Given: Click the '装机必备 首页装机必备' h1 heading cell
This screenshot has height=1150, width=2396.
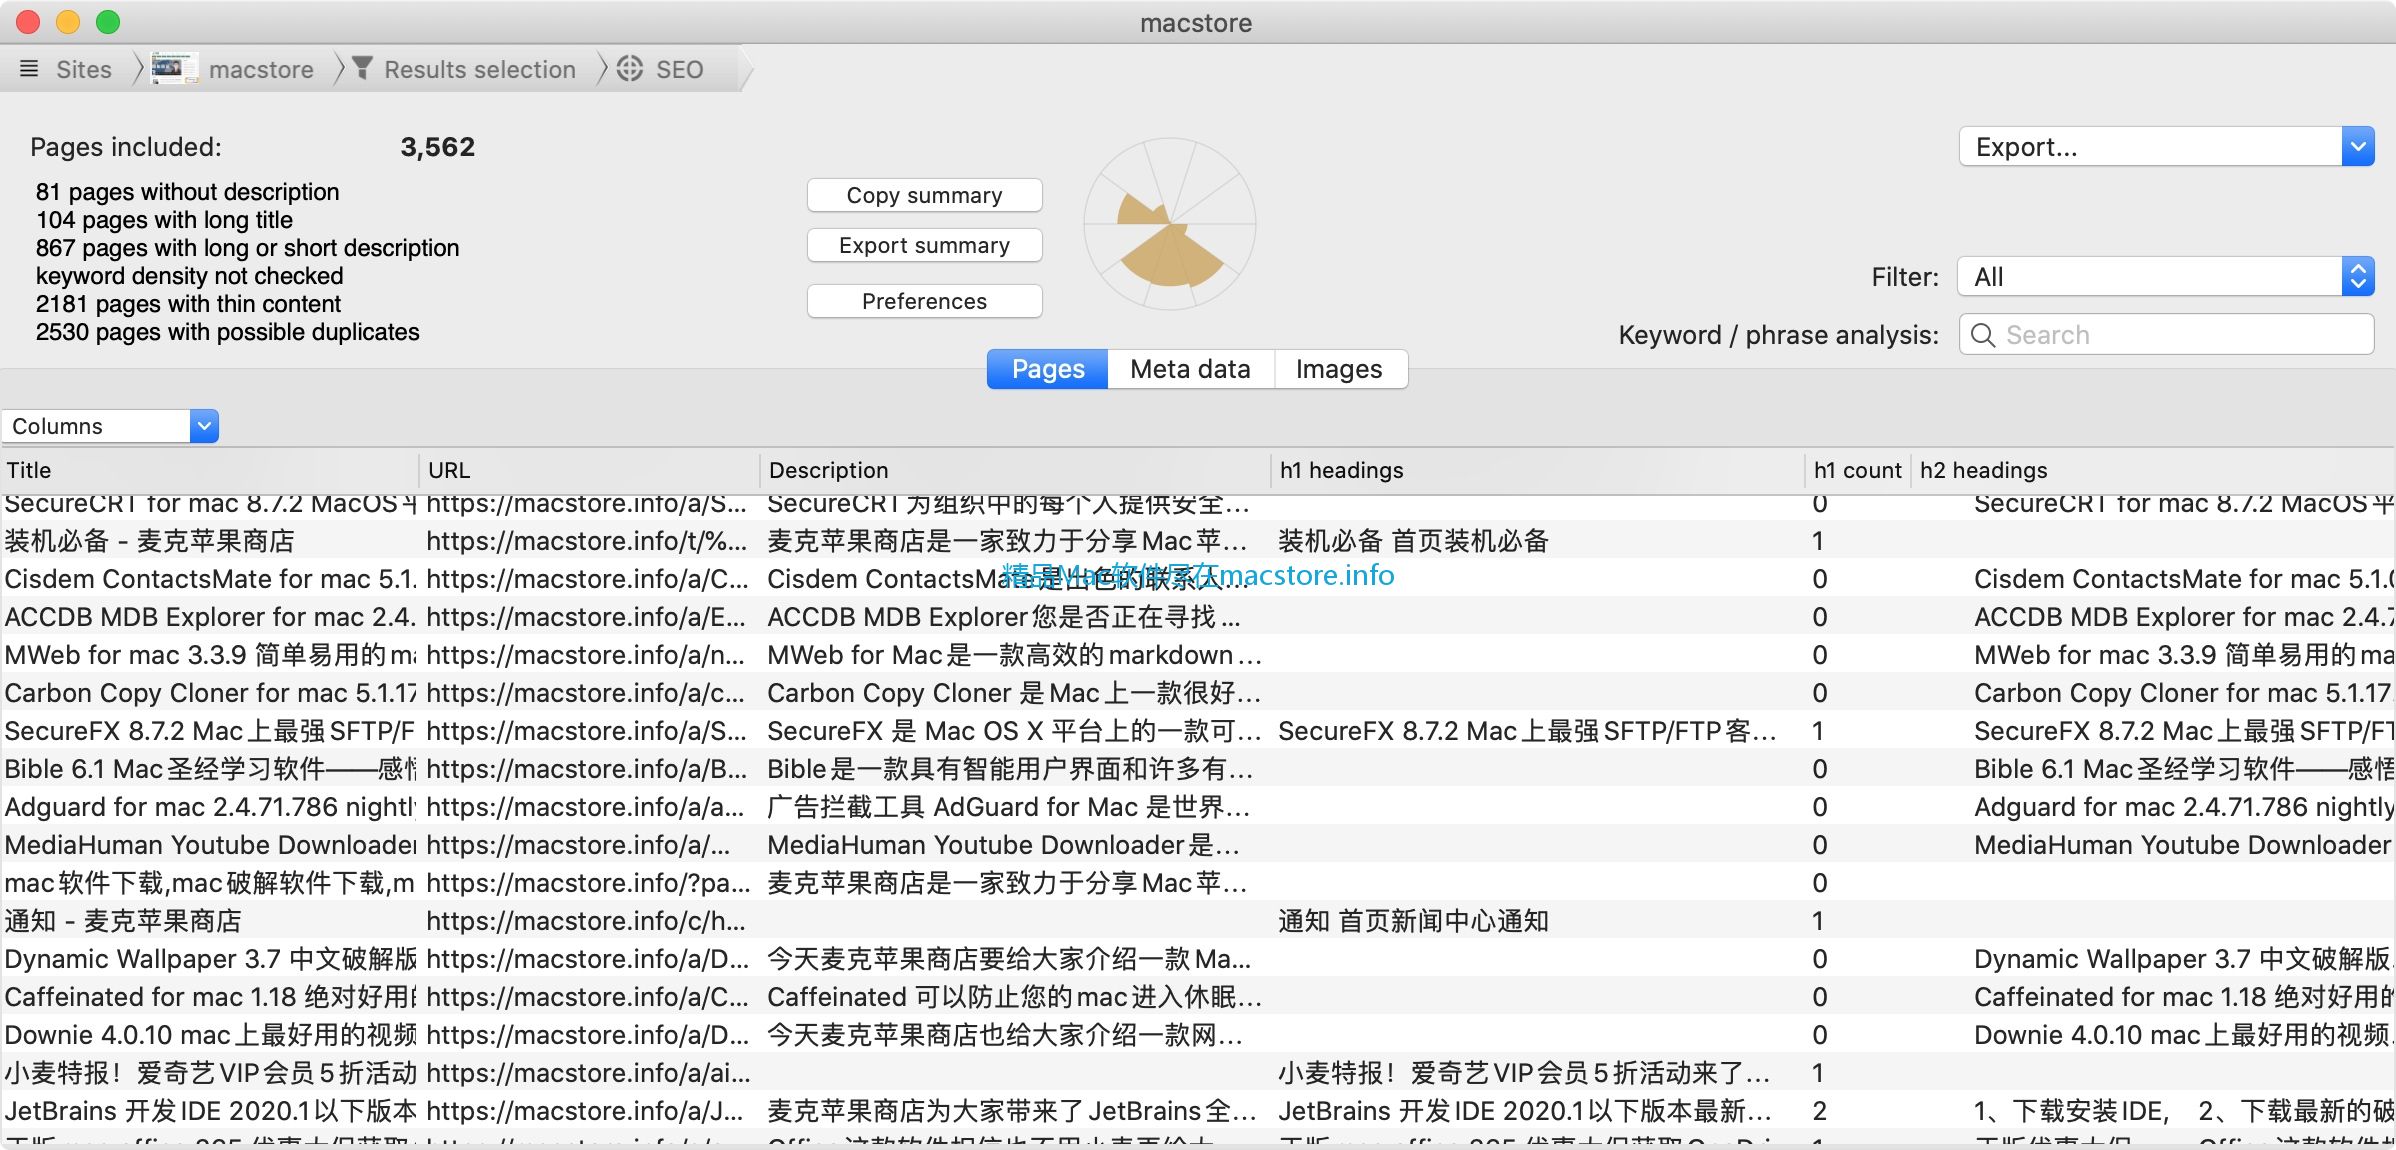Looking at the screenshot, I should [1413, 541].
